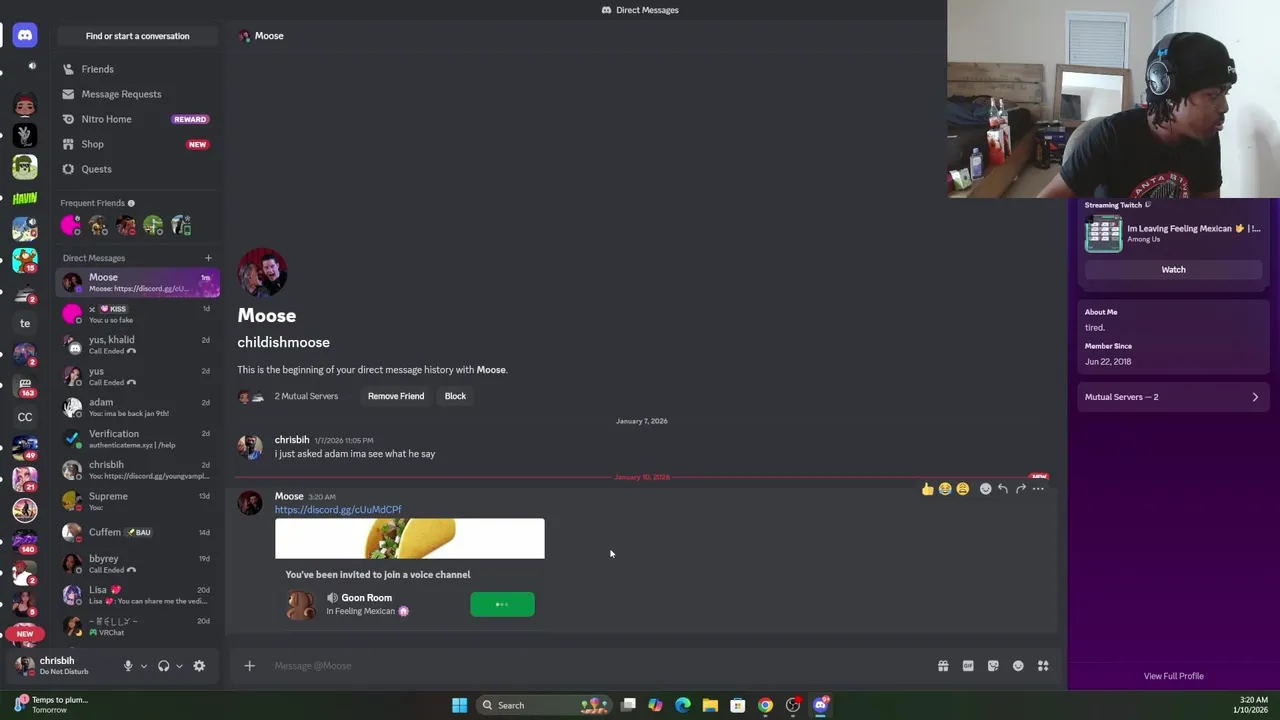Open Google Chrome from taskbar
1280x720 pixels.
[765, 705]
